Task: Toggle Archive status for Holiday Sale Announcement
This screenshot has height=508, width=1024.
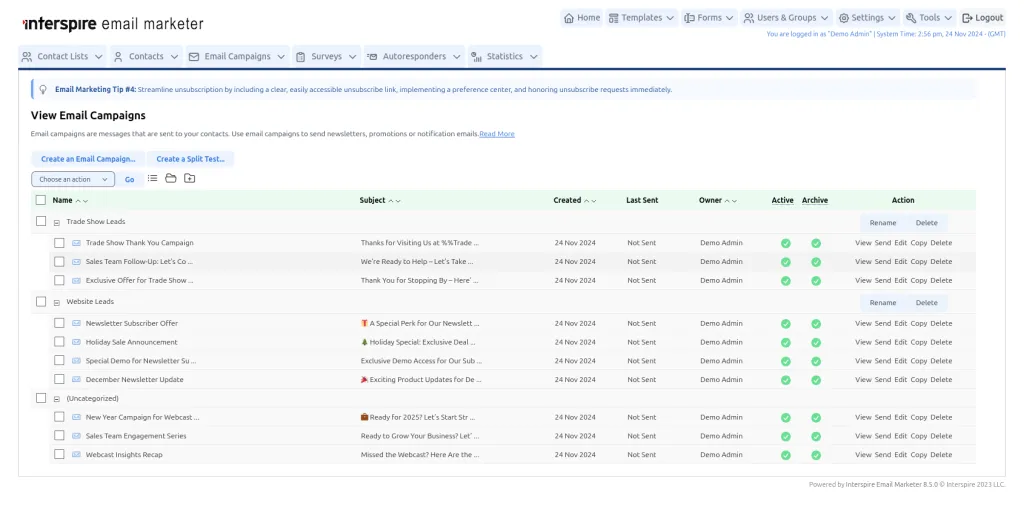Action: tap(816, 342)
